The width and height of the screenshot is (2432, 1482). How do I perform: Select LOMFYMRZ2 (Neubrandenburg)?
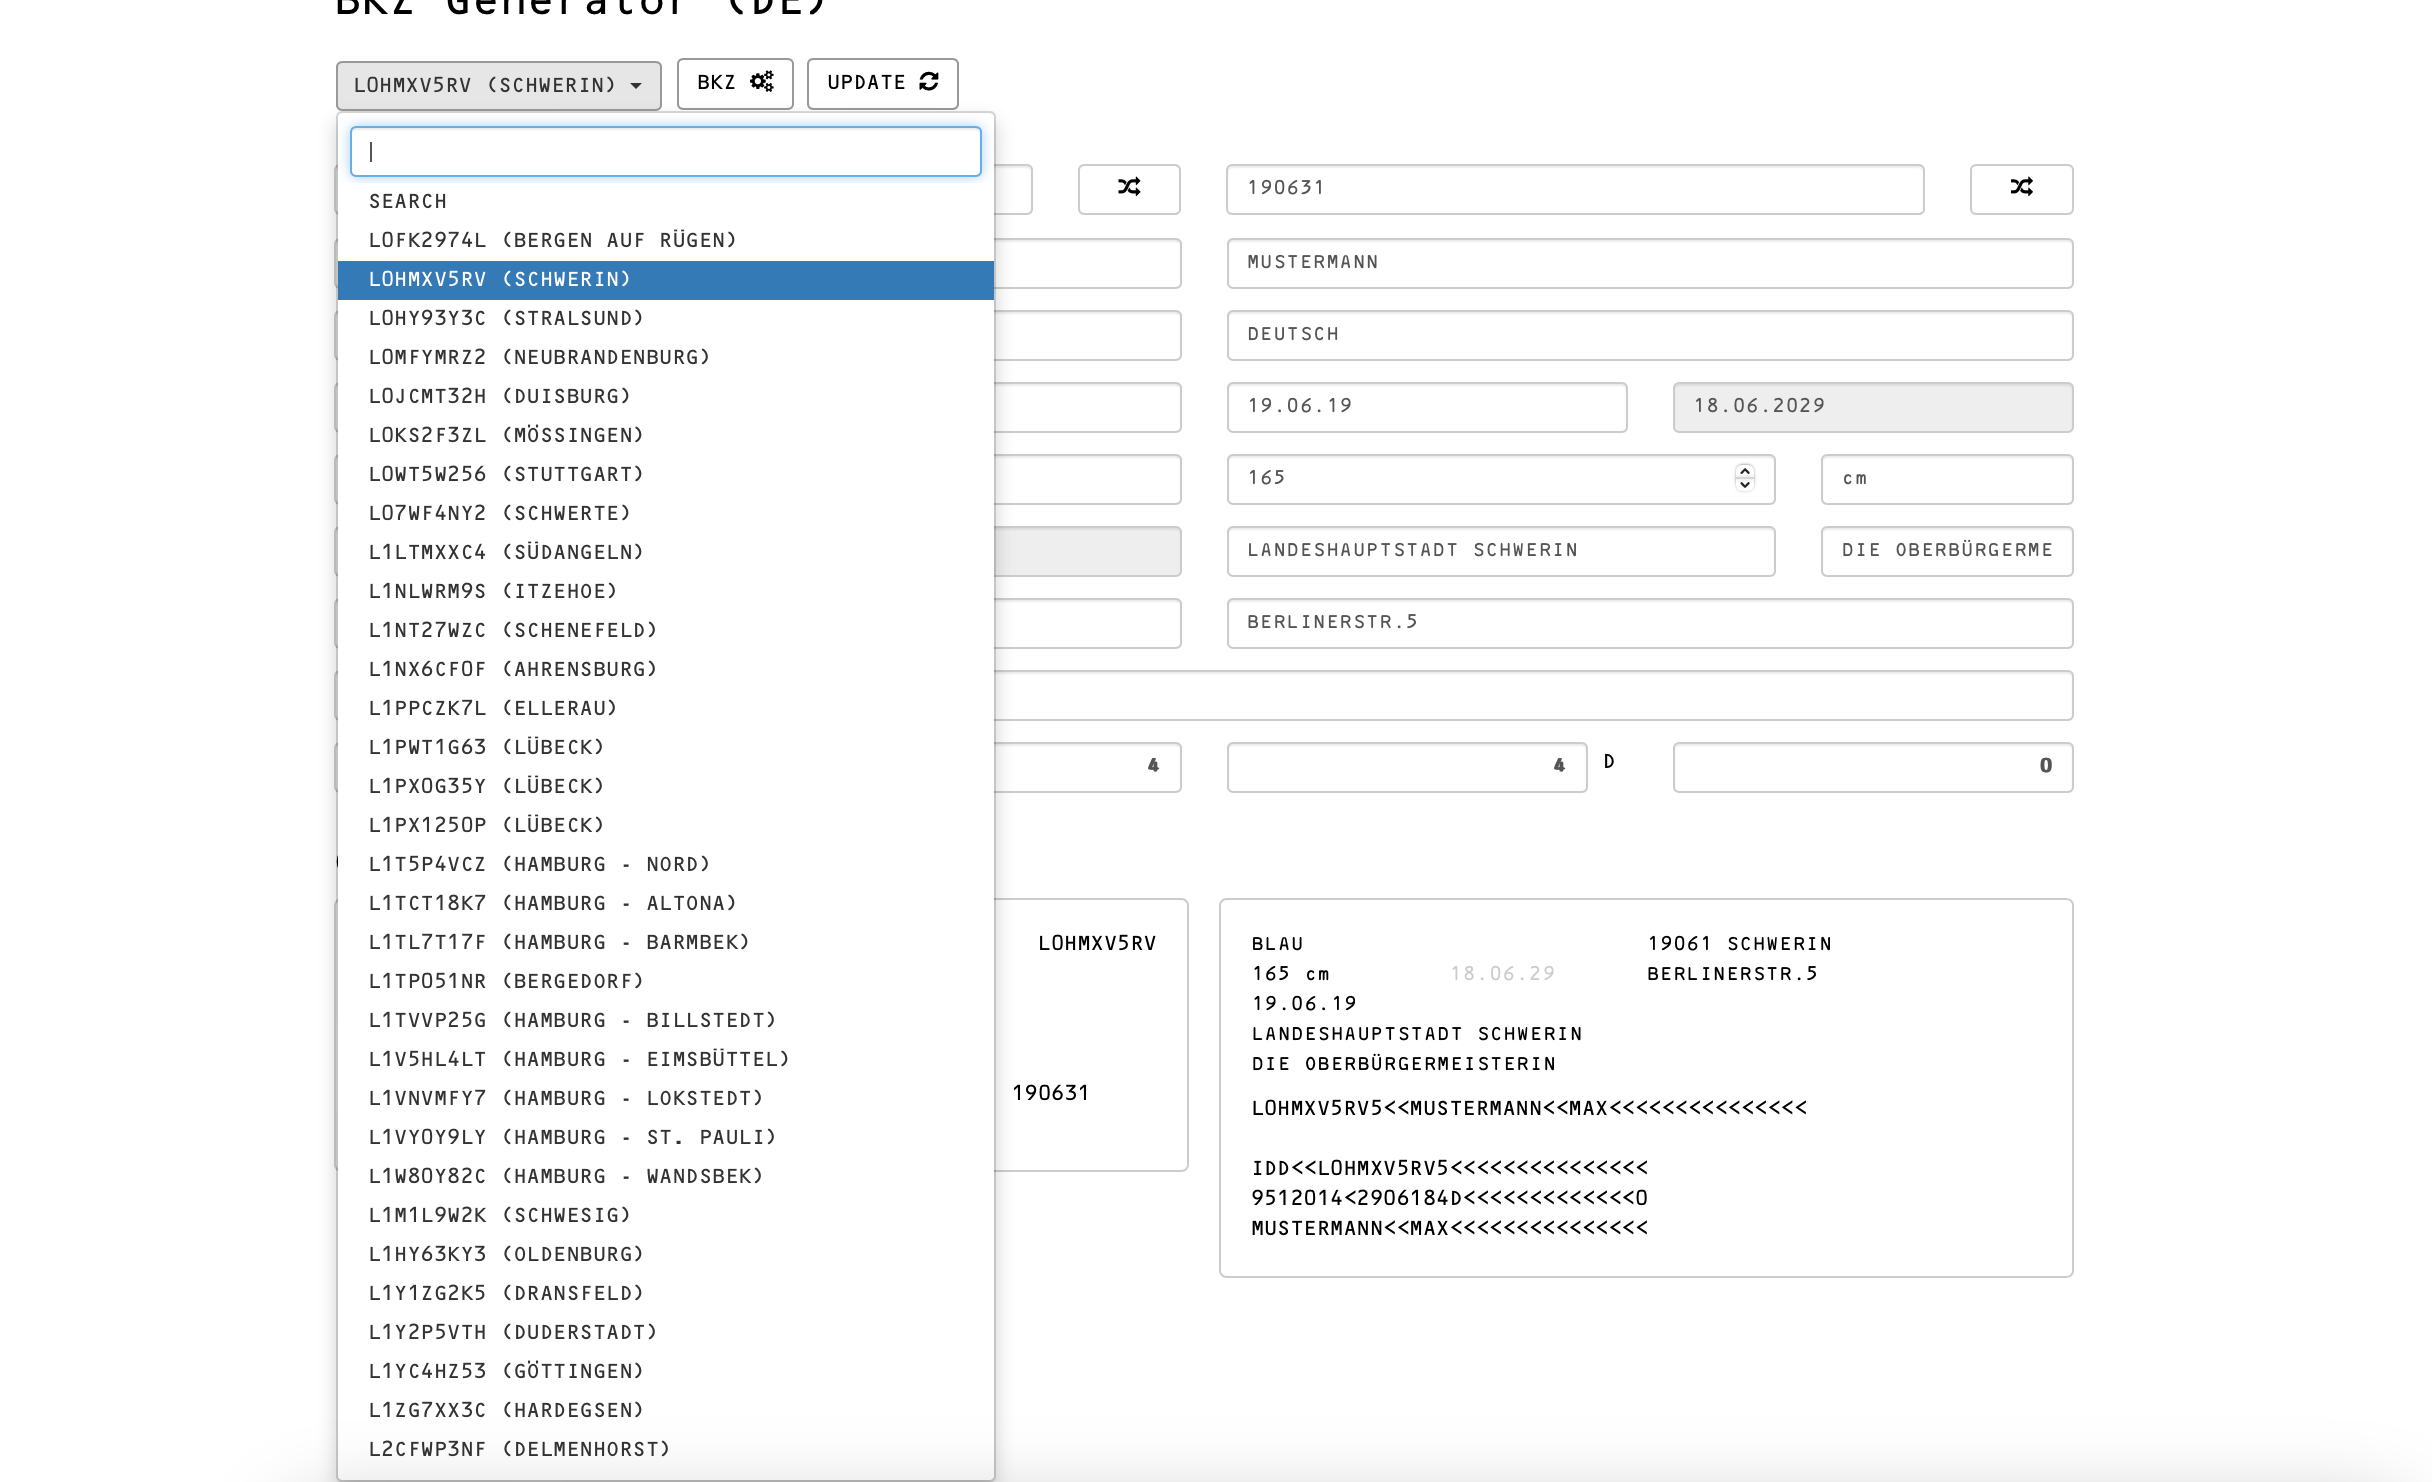[x=665, y=357]
